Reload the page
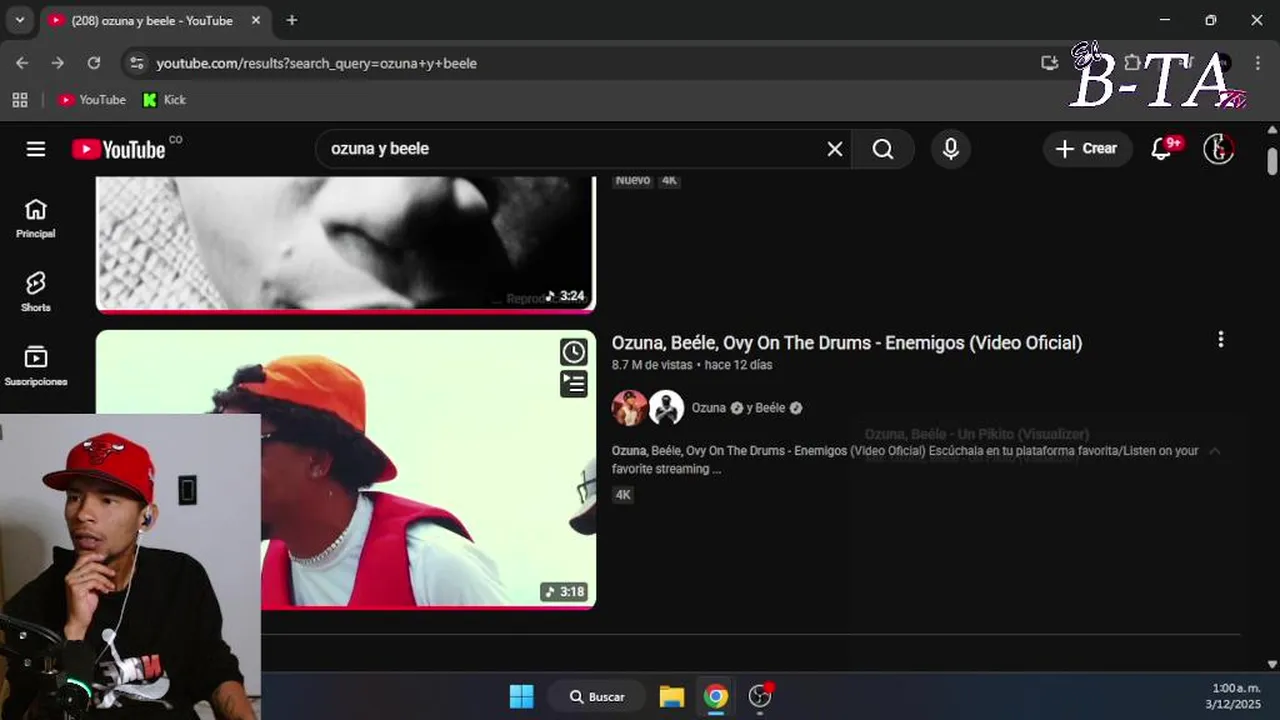 [x=94, y=63]
